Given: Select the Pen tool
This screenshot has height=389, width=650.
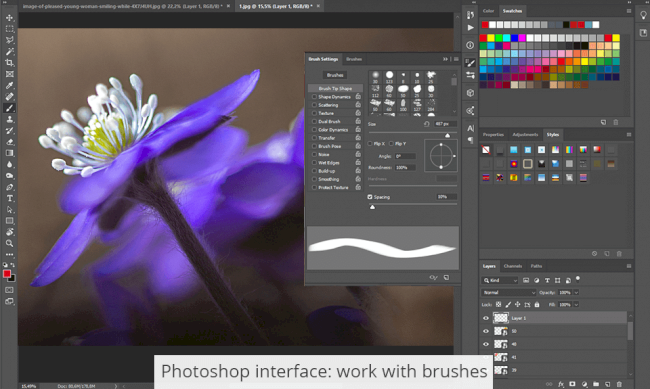Looking at the screenshot, I should point(9,187).
